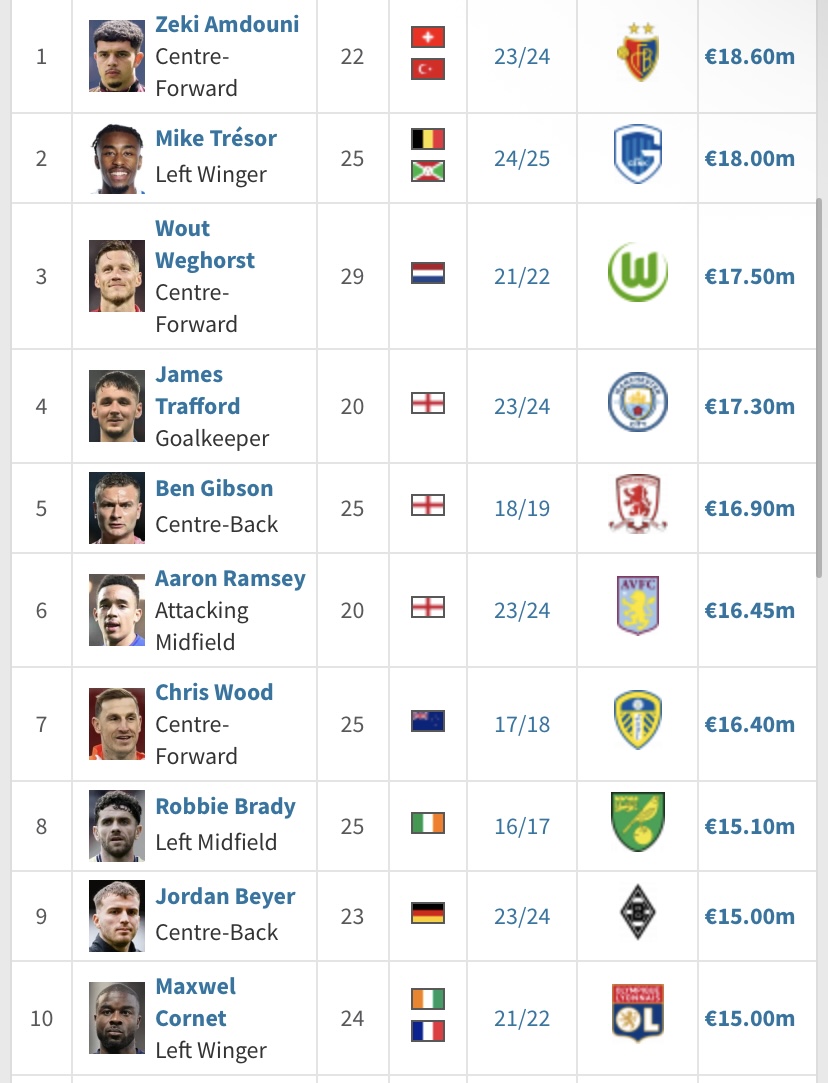Select the Manchester City club badge
This screenshot has height=1083, width=828.
638,402
